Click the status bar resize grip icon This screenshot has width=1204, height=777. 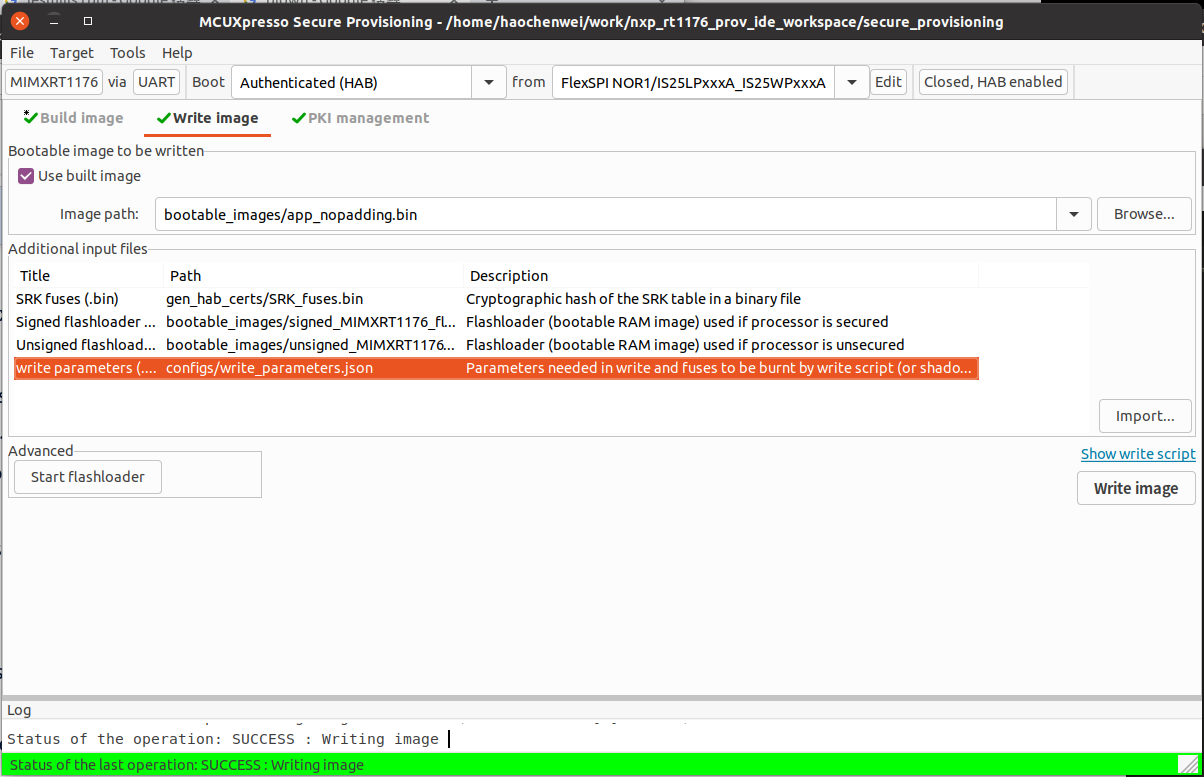tap(1188, 765)
